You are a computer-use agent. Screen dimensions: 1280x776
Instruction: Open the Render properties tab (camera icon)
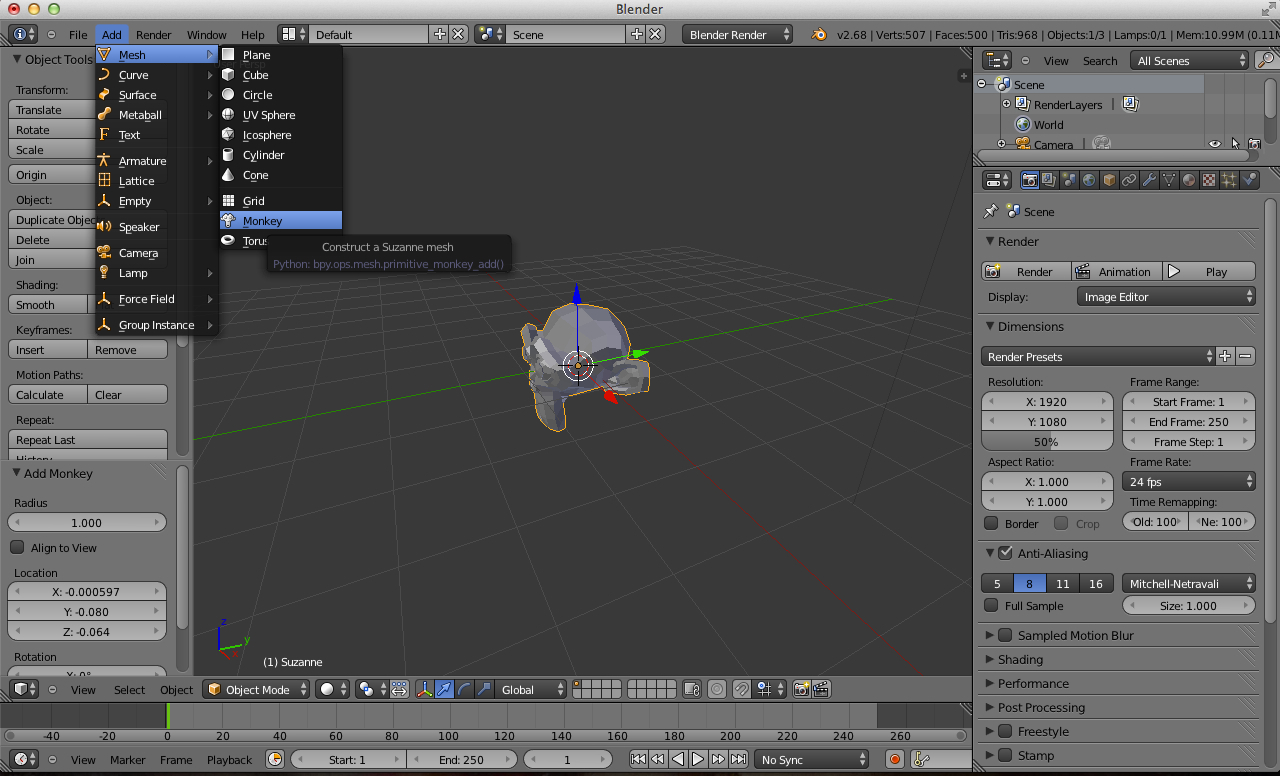(x=1029, y=180)
